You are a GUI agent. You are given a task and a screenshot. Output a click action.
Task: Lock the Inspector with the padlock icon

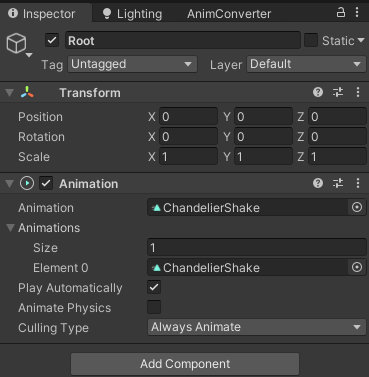[341, 13]
